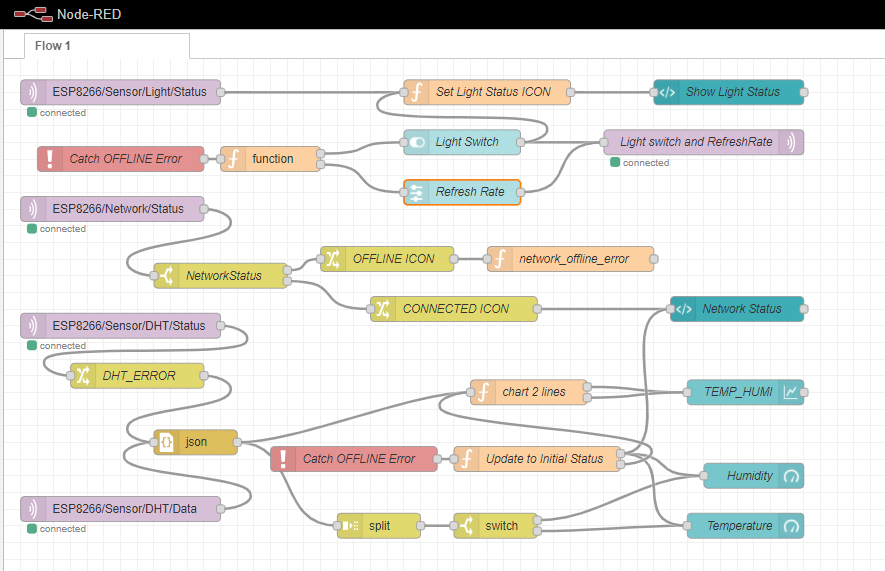Screen dimensions: 885x571
Task: Click output port of the json node
Action: point(237,442)
